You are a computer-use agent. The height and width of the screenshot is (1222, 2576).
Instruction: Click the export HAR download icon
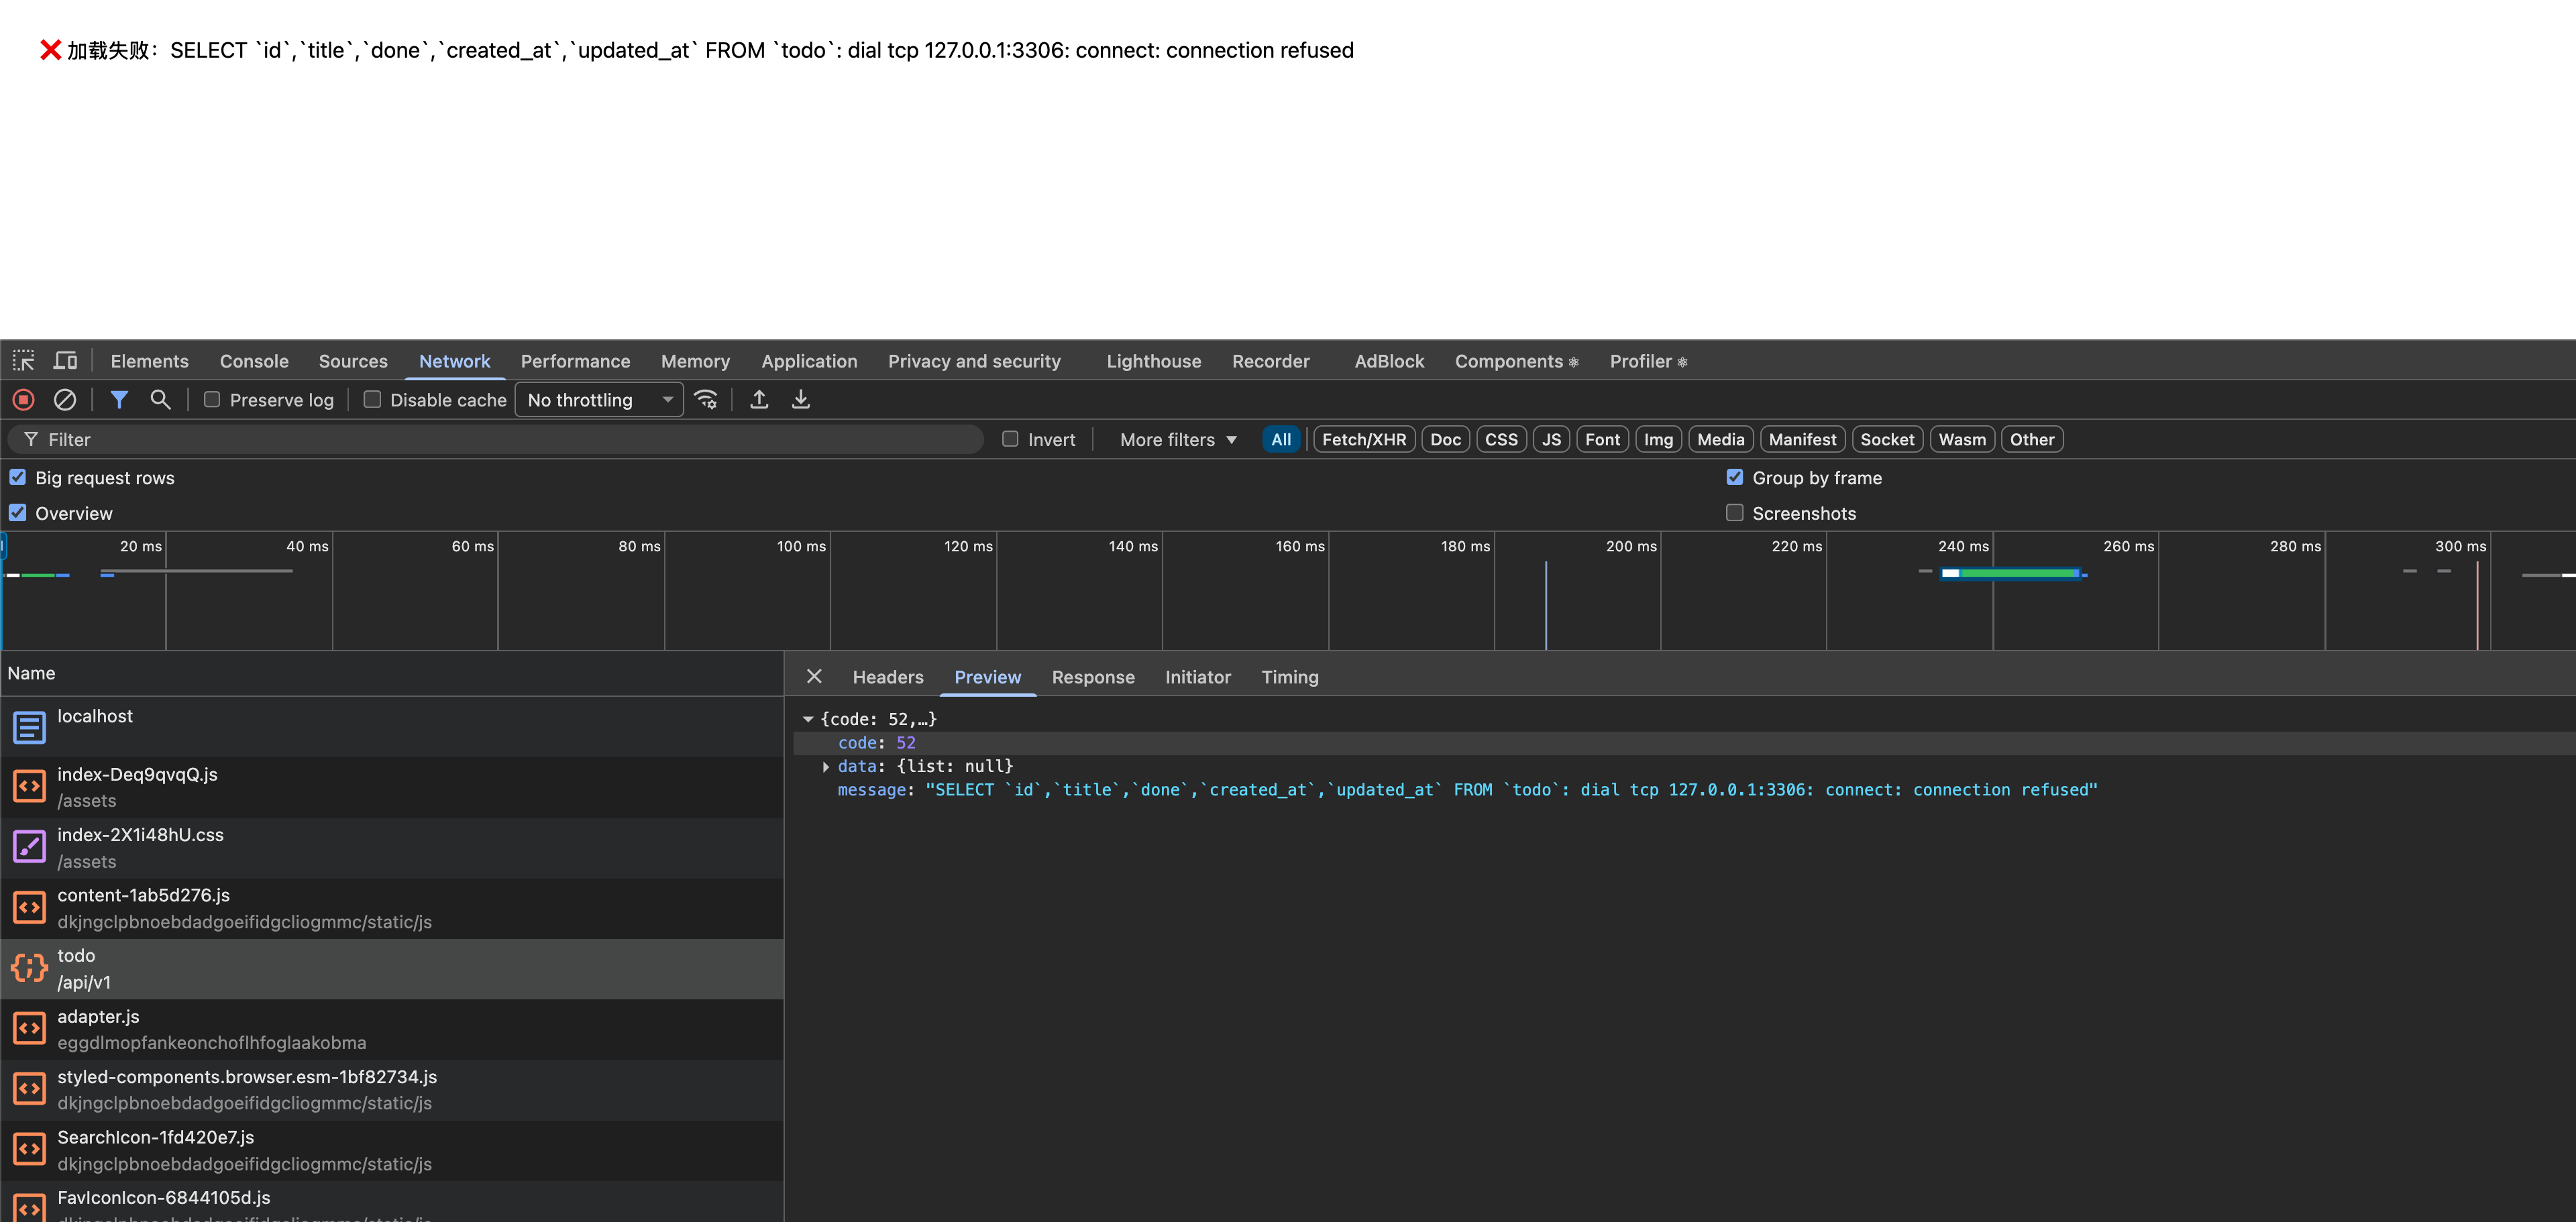coord(801,400)
